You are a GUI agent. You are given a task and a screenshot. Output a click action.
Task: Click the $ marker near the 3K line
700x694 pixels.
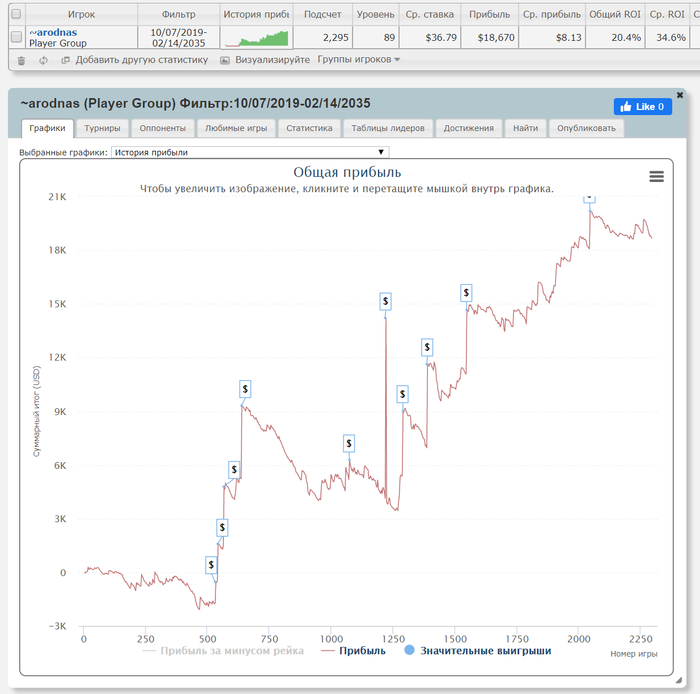(222, 528)
